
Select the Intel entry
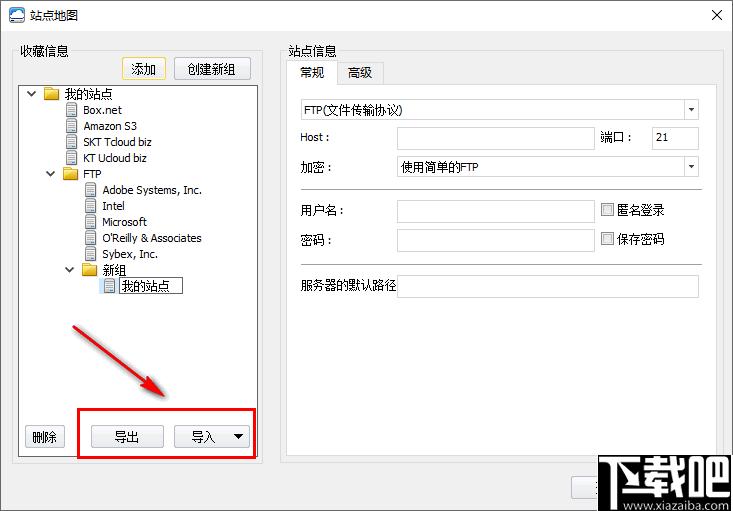[x=113, y=206]
